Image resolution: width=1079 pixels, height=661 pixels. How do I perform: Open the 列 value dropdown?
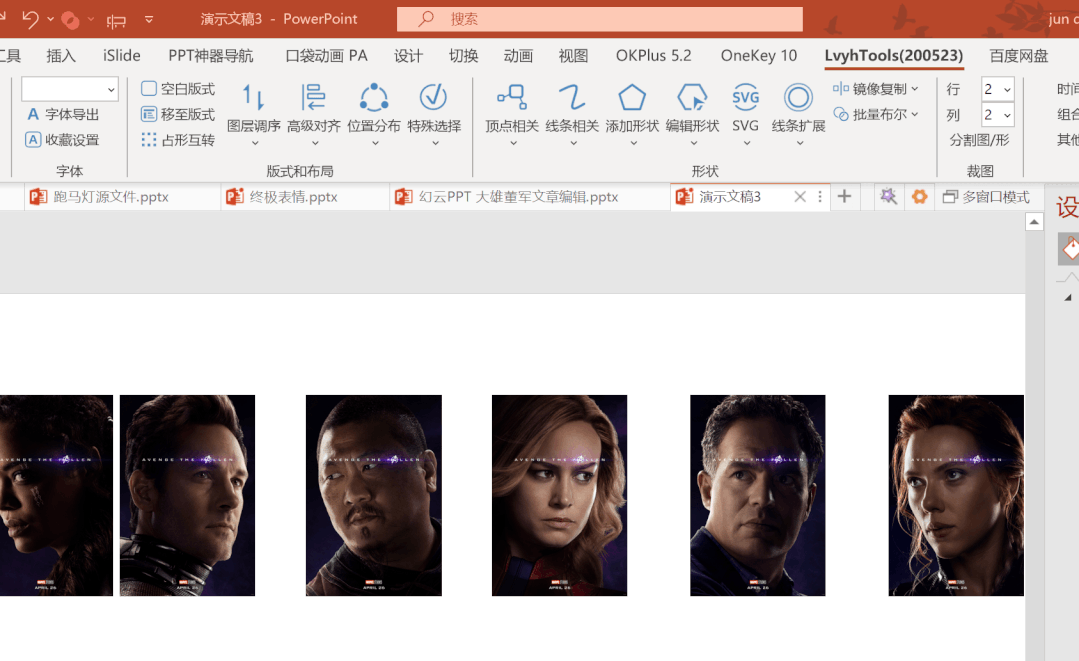(1007, 115)
